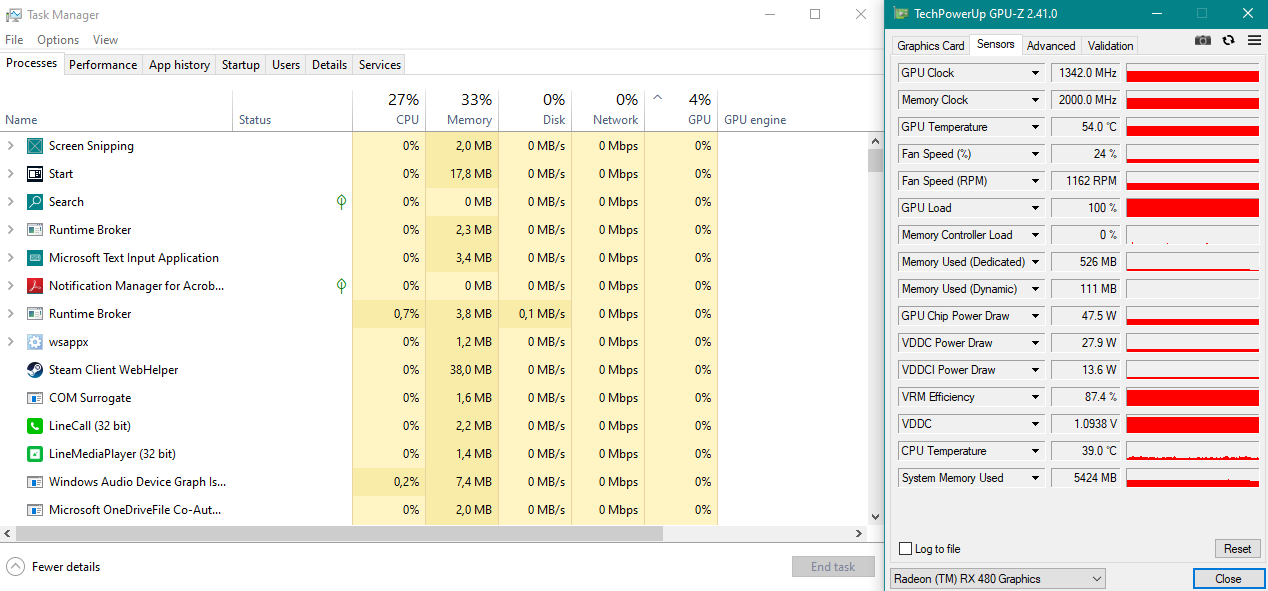Screen dimensions: 1268x591
Task: Click the GPU-Z screenshot camera icon
Action: (x=1203, y=41)
